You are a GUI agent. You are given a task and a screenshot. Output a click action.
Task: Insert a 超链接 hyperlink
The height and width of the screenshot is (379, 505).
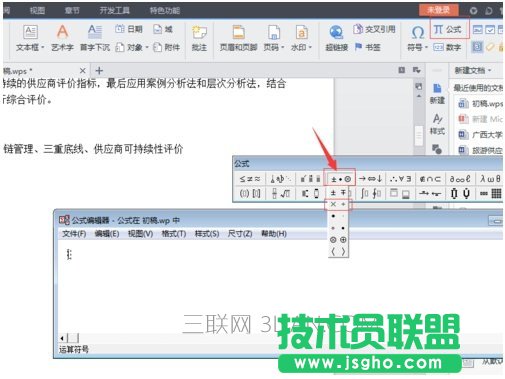(337, 39)
